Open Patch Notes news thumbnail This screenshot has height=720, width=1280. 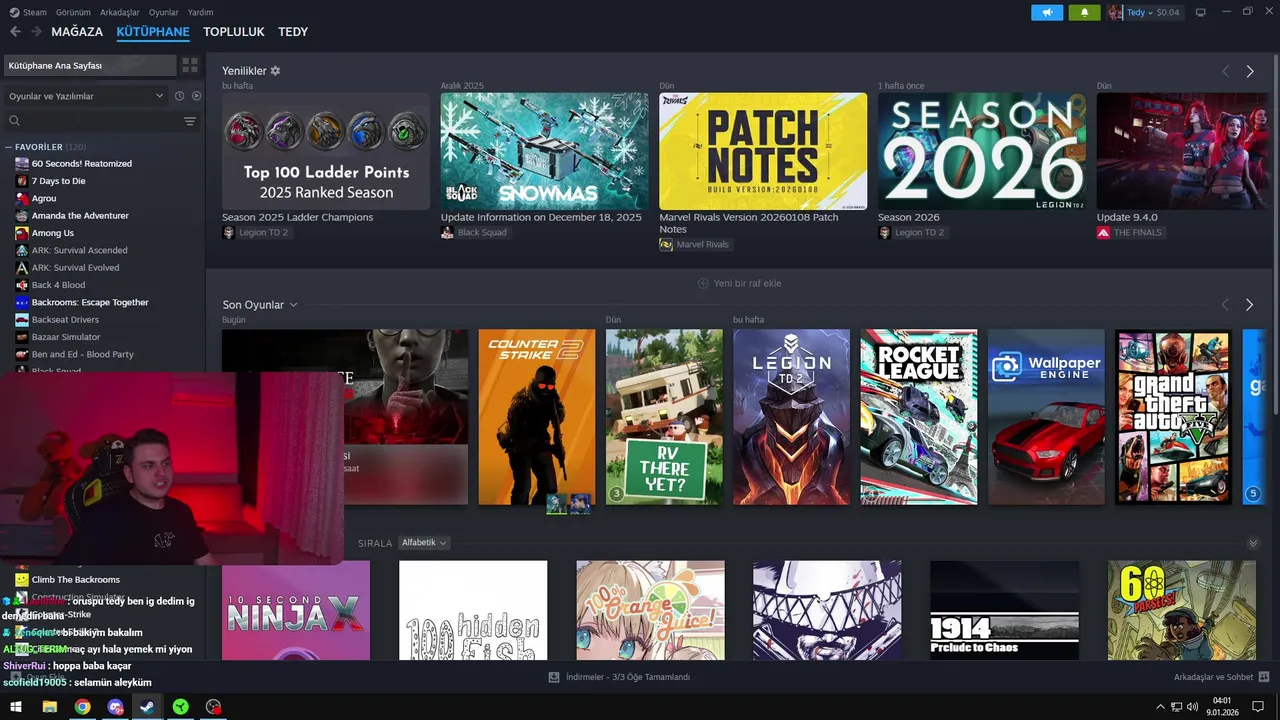(763, 152)
